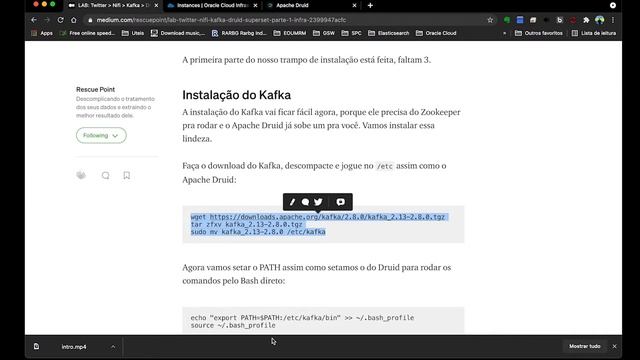This screenshot has height=360, width=640.
Task: Open the green circular extension icon
Action: click(x=507, y=20)
